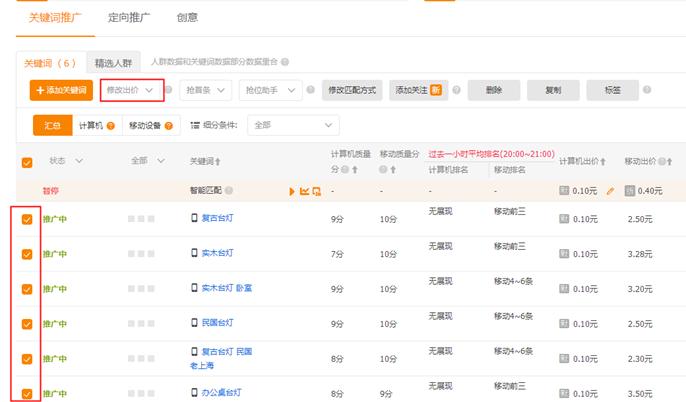Image resolution: width=686 pixels, height=402 pixels.
Task: Select the 计算机 device view tab
Action: (x=97, y=126)
